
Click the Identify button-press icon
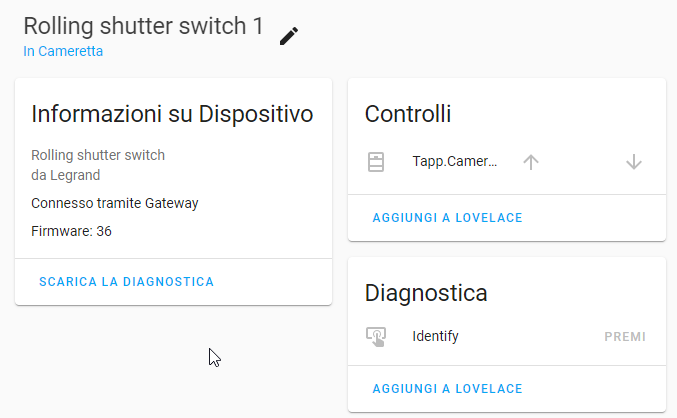pyautogui.click(x=376, y=337)
